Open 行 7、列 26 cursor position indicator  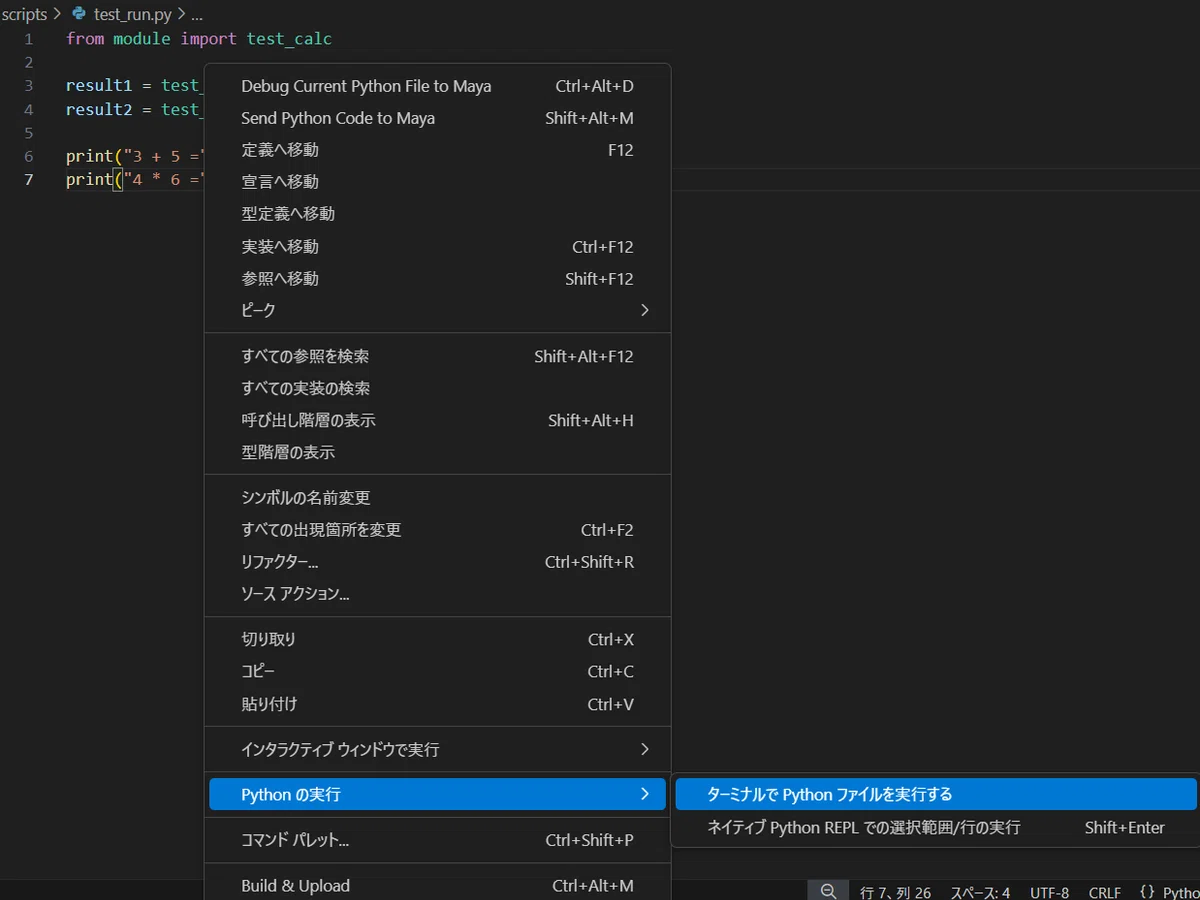pyautogui.click(x=896, y=893)
